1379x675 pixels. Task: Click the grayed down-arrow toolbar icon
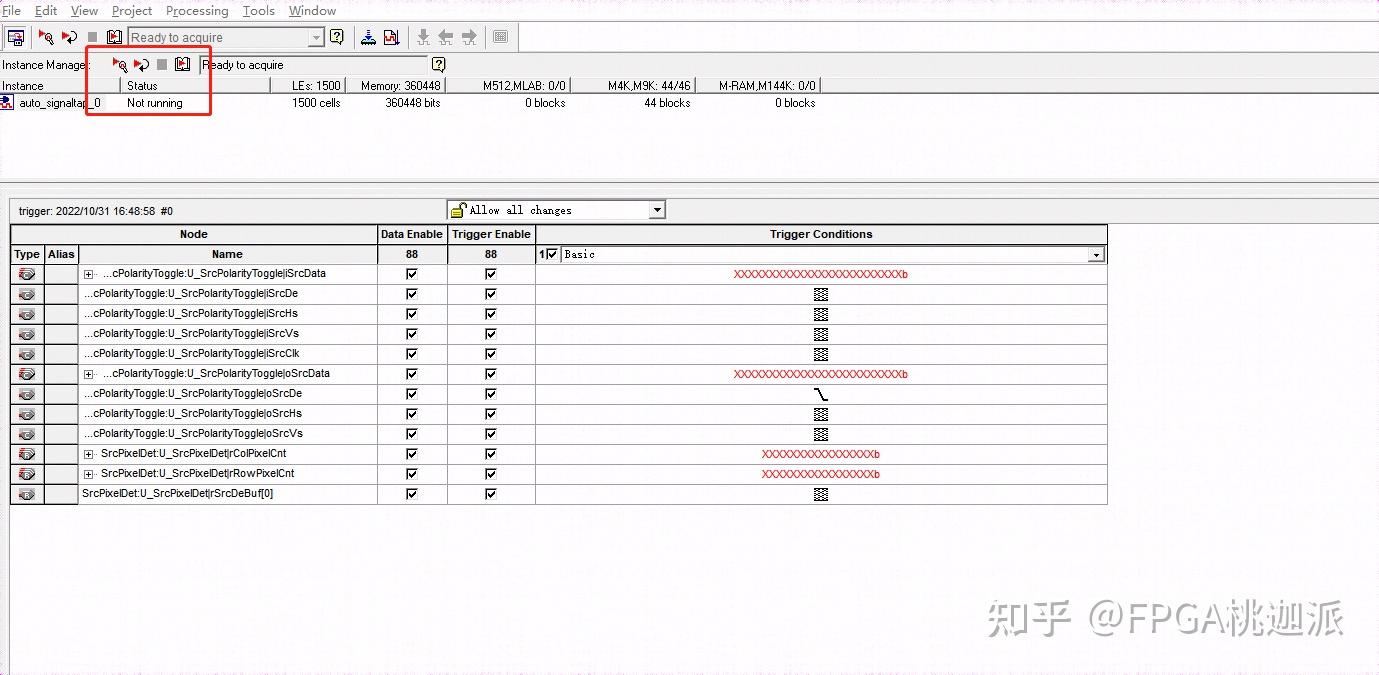pos(423,37)
